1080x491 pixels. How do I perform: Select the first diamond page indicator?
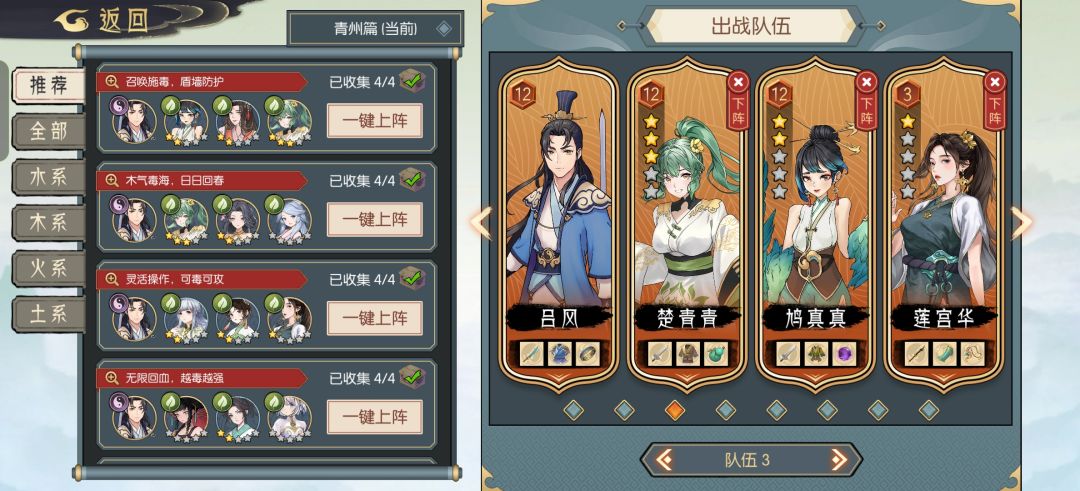(573, 410)
